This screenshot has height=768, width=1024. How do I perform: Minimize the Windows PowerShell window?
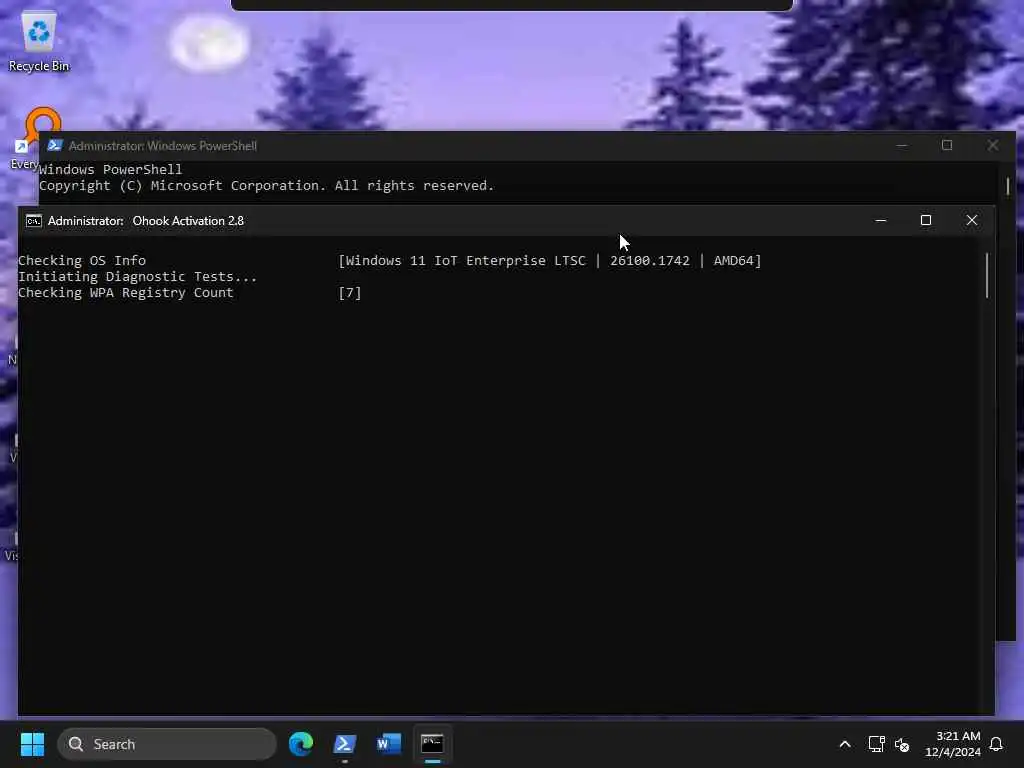(902, 145)
